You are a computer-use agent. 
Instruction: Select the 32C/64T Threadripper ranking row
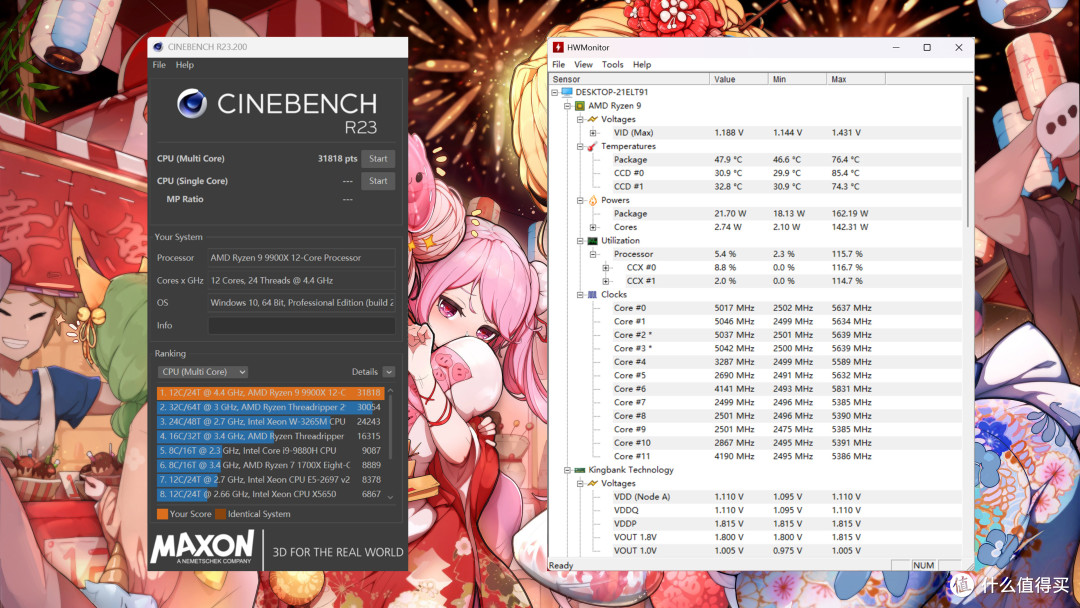(x=270, y=407)
